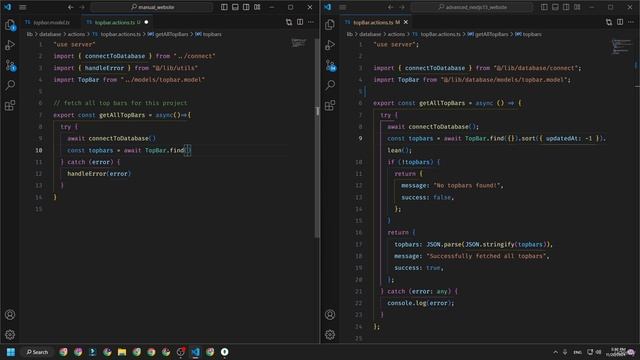The width and height of the screenshot is (640, 360).
Task: Switch to topbar.model.ts tab
Action: click(x=50, y=22)
